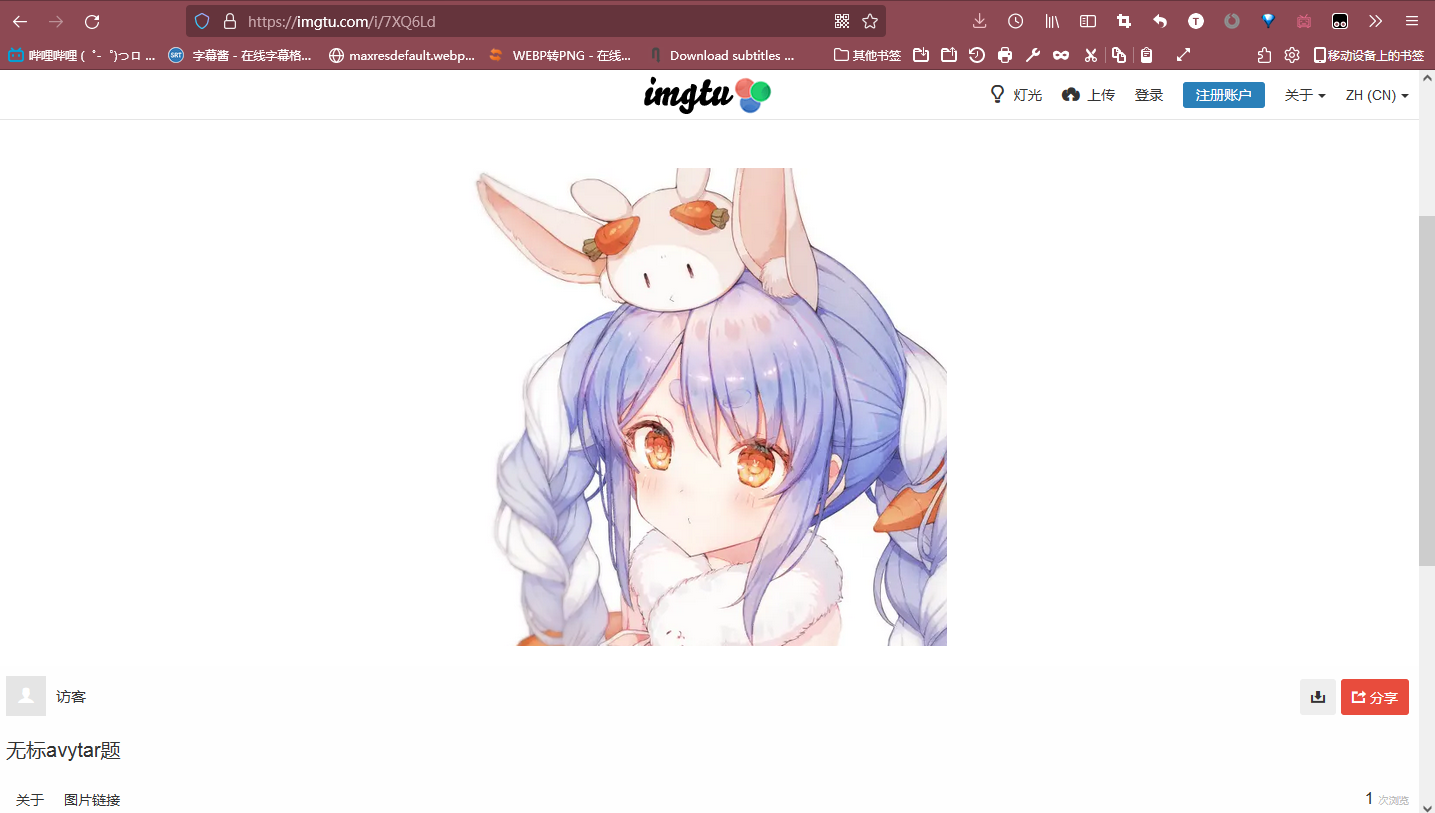
Task: Open the blue diamond extension
Action: (x=1268, y=21)
